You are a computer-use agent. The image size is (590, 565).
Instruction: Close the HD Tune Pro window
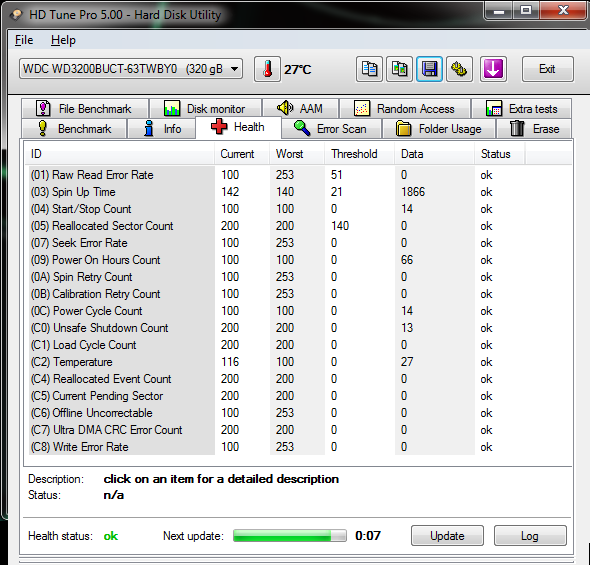[x=564, y=10]
